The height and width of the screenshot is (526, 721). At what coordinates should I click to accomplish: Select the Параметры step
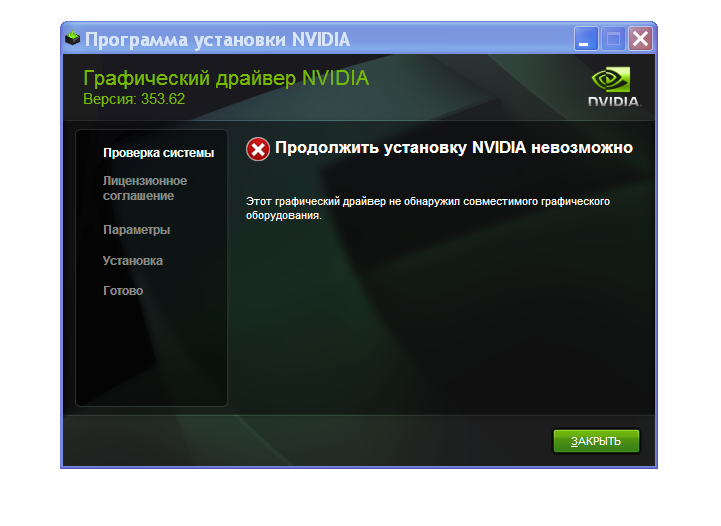137,229
